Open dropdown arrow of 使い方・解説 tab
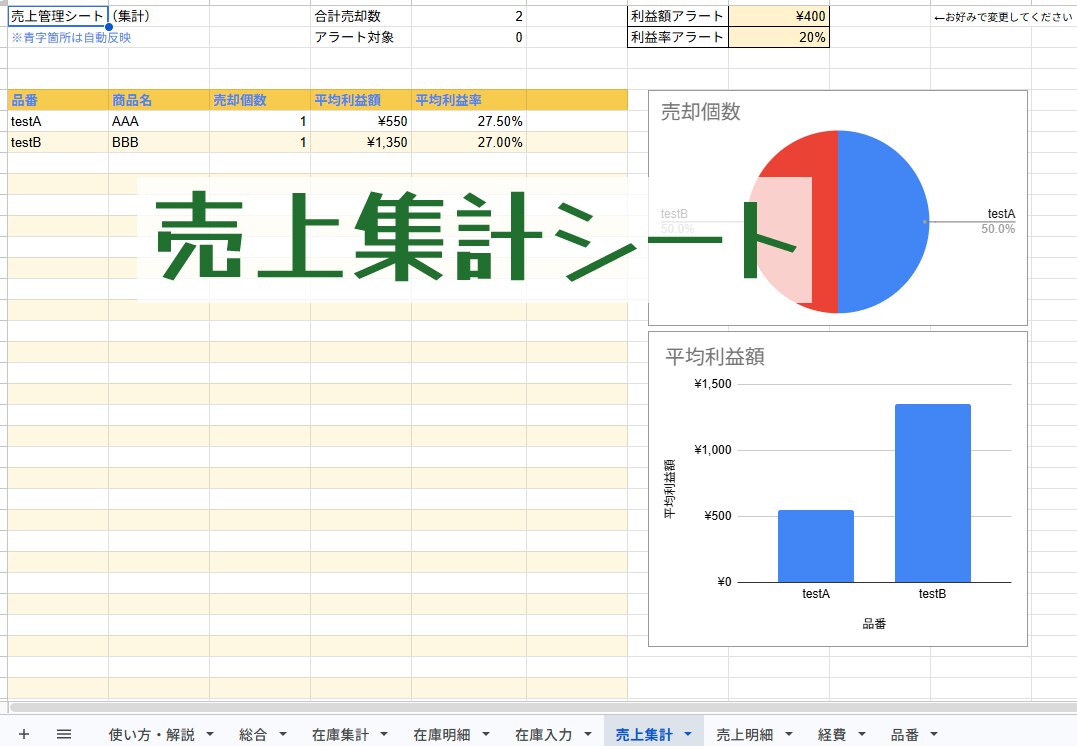This screenshot has width=1077, height=746. [x=209, y=734]
